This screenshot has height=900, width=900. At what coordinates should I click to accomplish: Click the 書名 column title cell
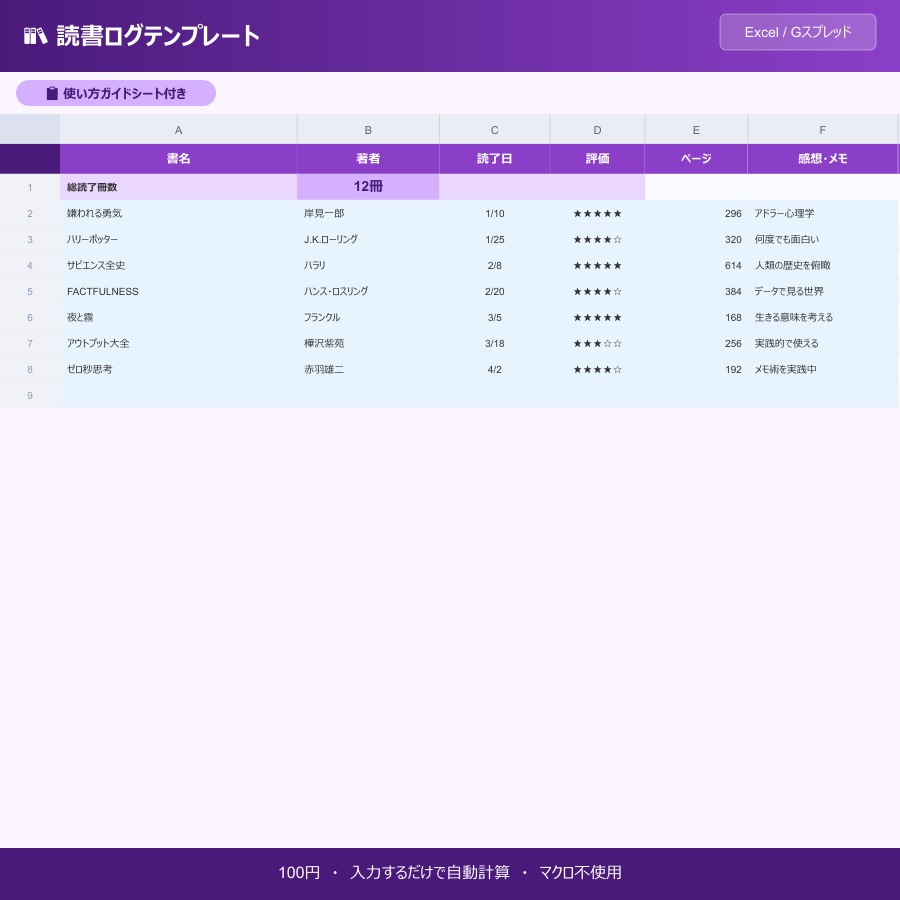(x=178, y=158)
